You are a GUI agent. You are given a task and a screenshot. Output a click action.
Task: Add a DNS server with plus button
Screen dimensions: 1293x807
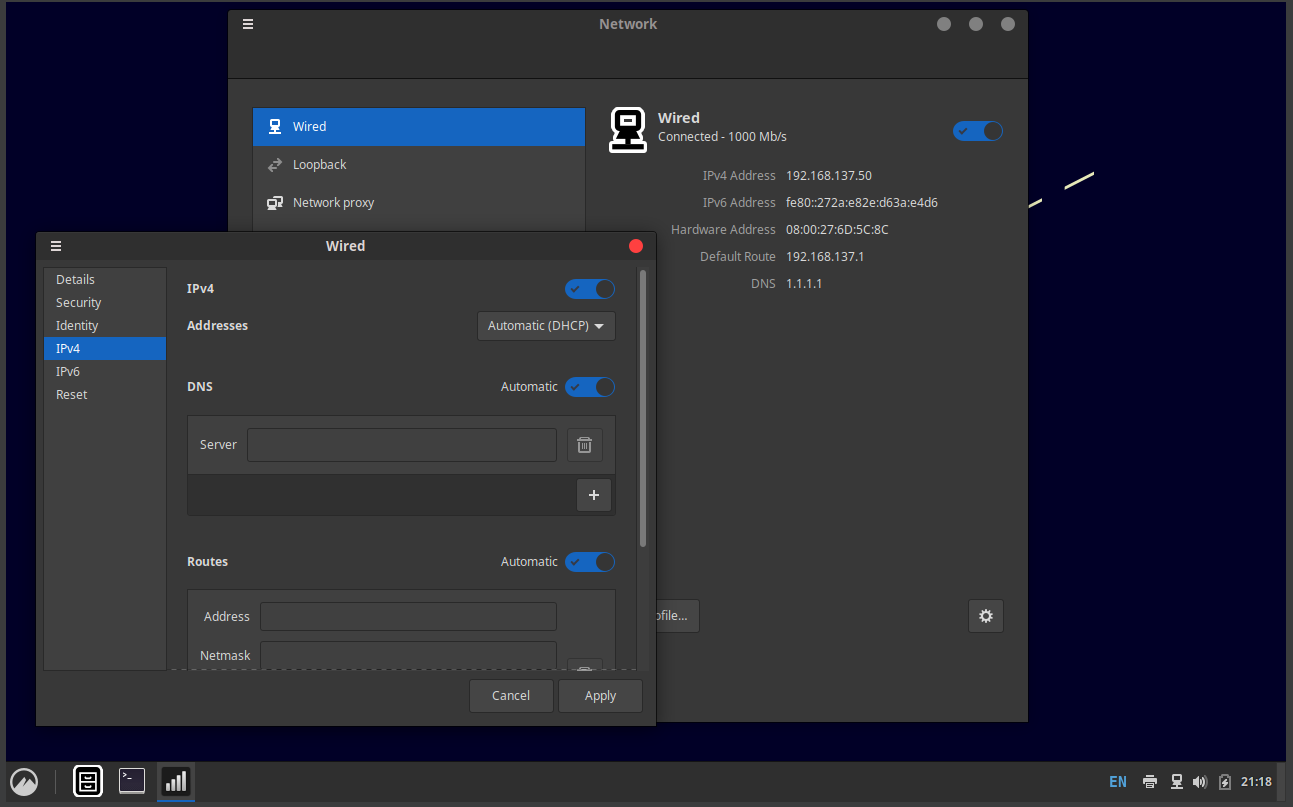coord(594,495)
